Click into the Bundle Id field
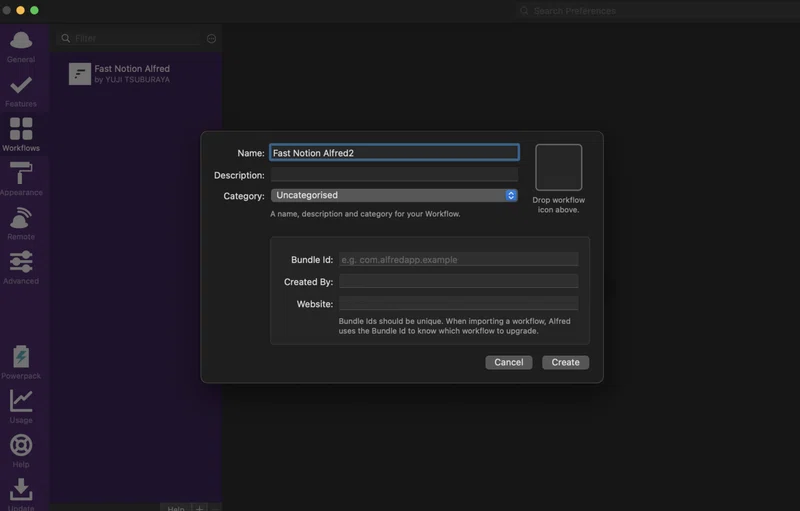 tap(458, 260)
